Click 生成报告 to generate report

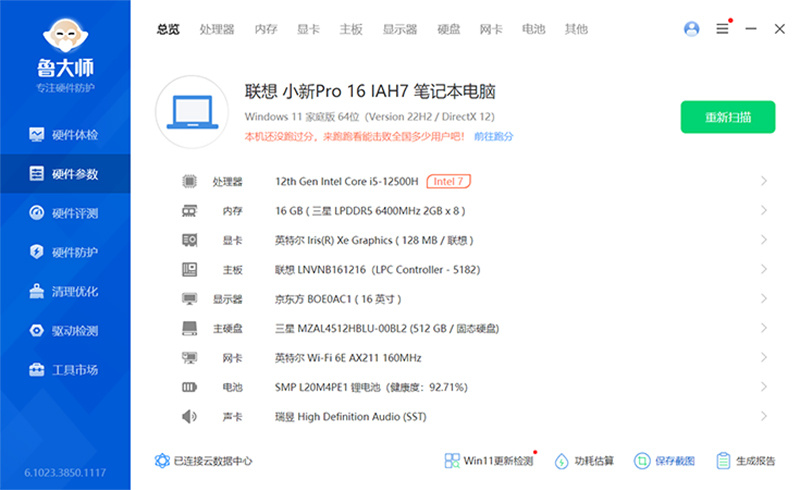[745, 461]
